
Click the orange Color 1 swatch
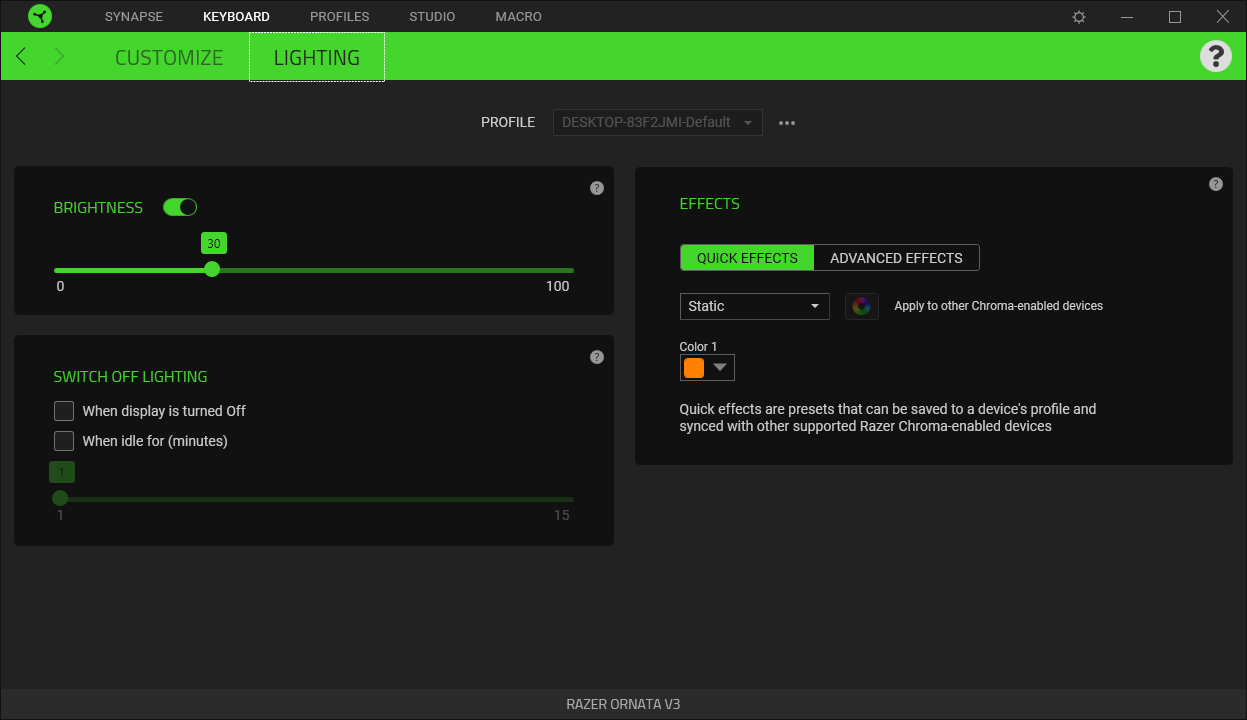click(694, 368)
